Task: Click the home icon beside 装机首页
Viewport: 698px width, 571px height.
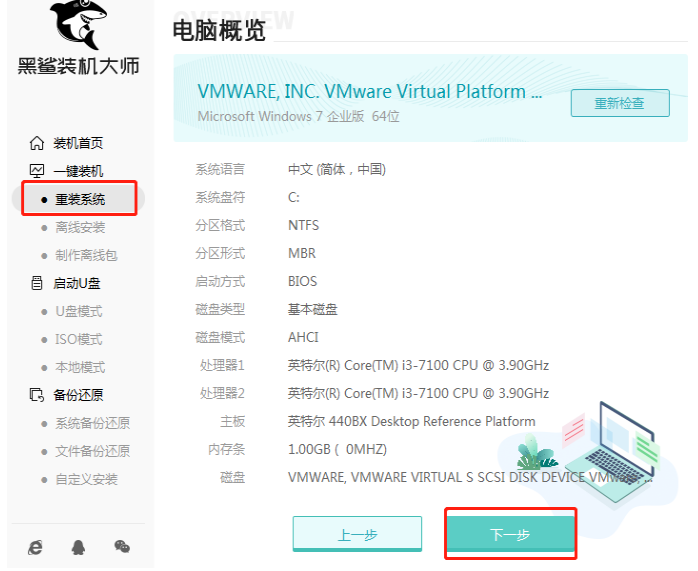Action: [37, 143]
